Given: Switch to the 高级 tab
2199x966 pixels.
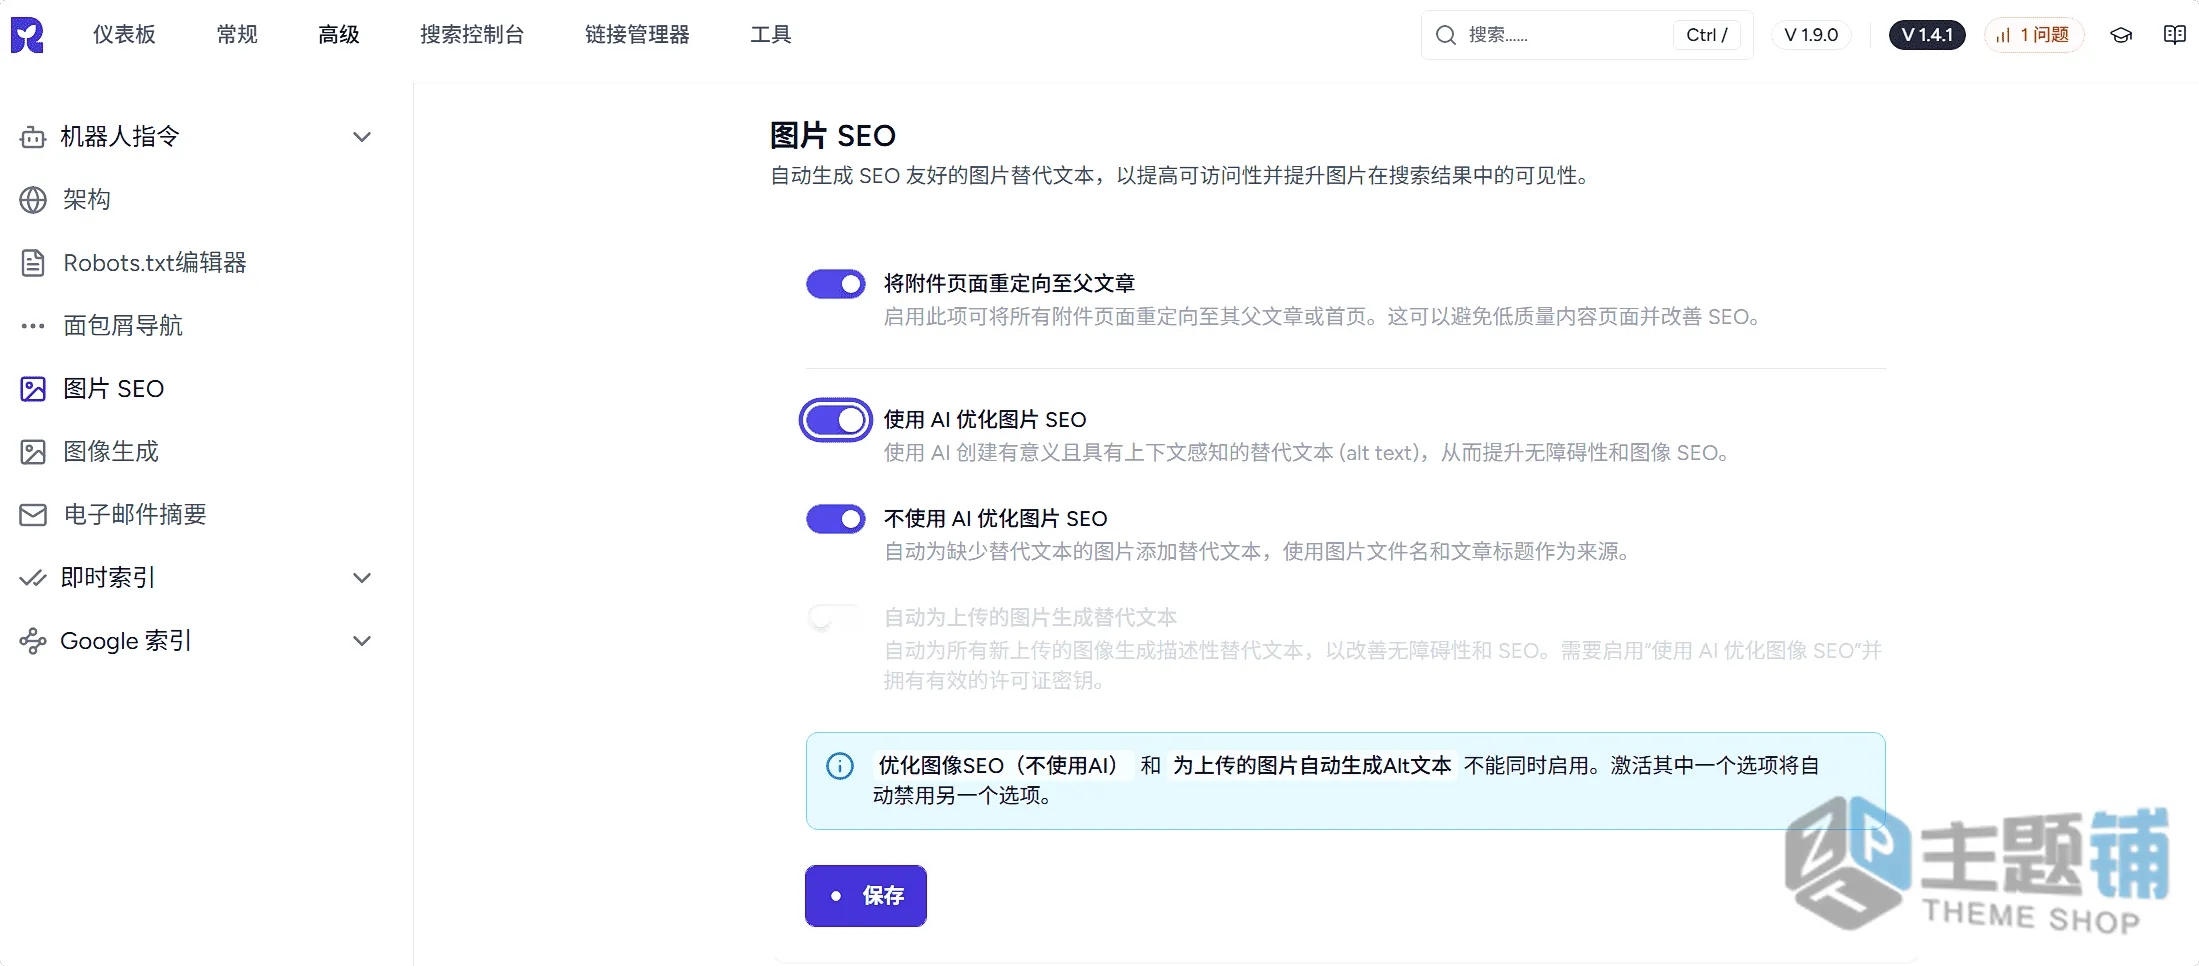Looking at the screenshot, I should tap(339, 35).
